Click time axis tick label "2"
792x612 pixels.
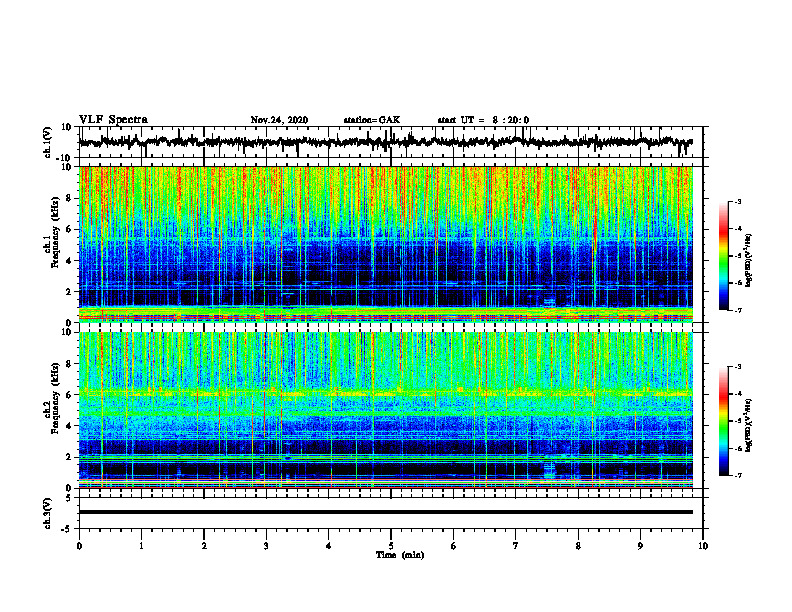coord(204,546)
